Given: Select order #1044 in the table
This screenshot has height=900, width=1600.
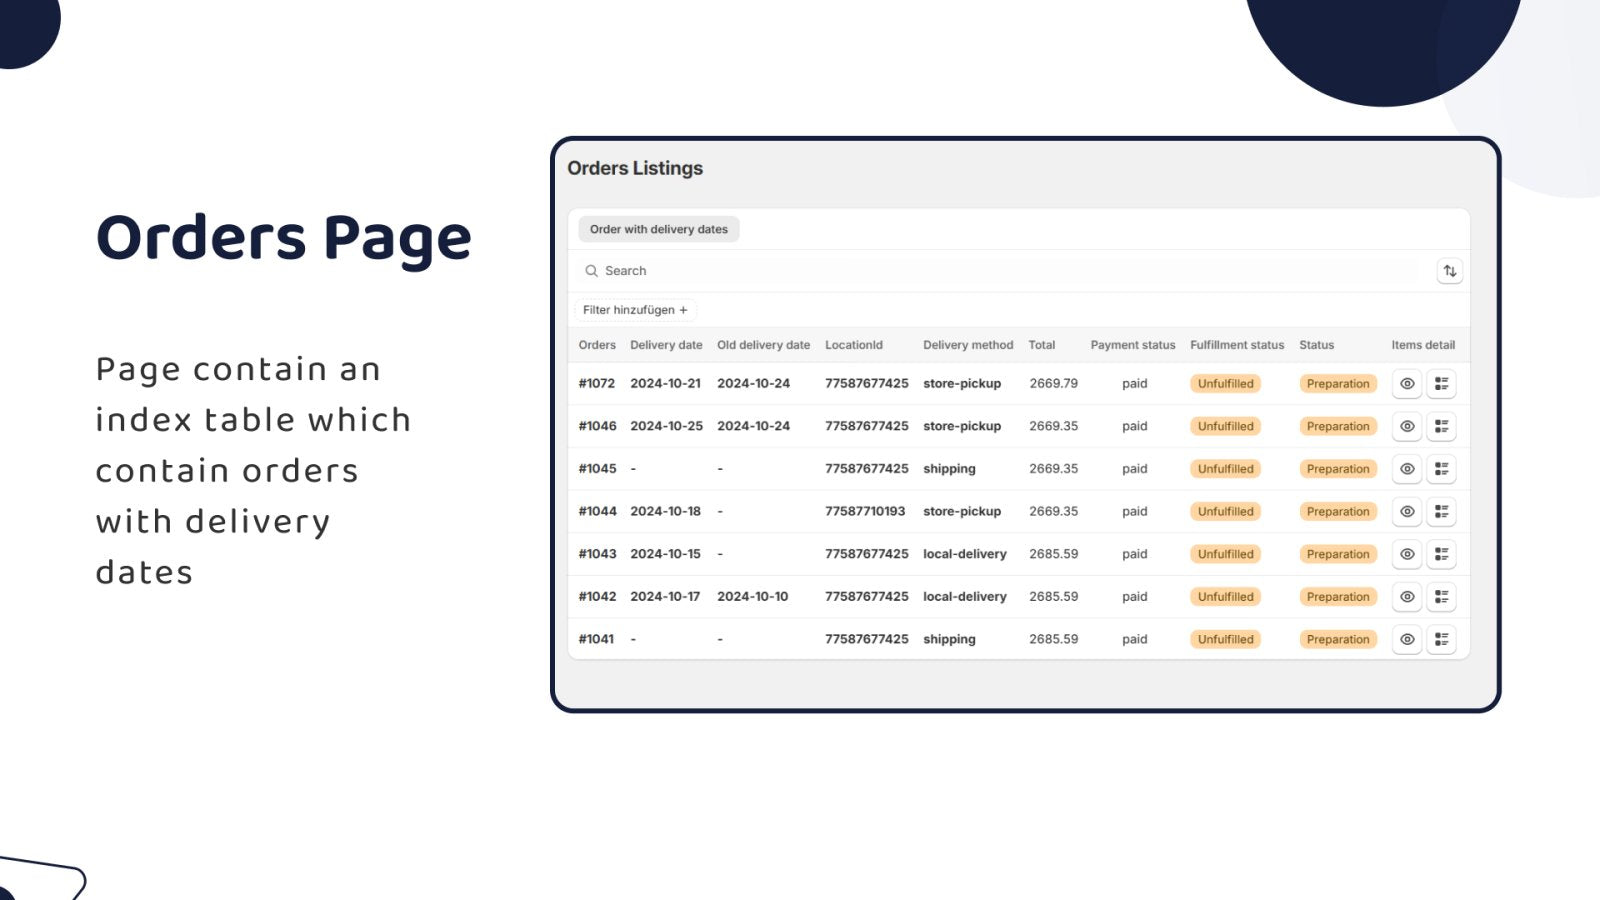Looking at the screenshot, I should point(595,511).
